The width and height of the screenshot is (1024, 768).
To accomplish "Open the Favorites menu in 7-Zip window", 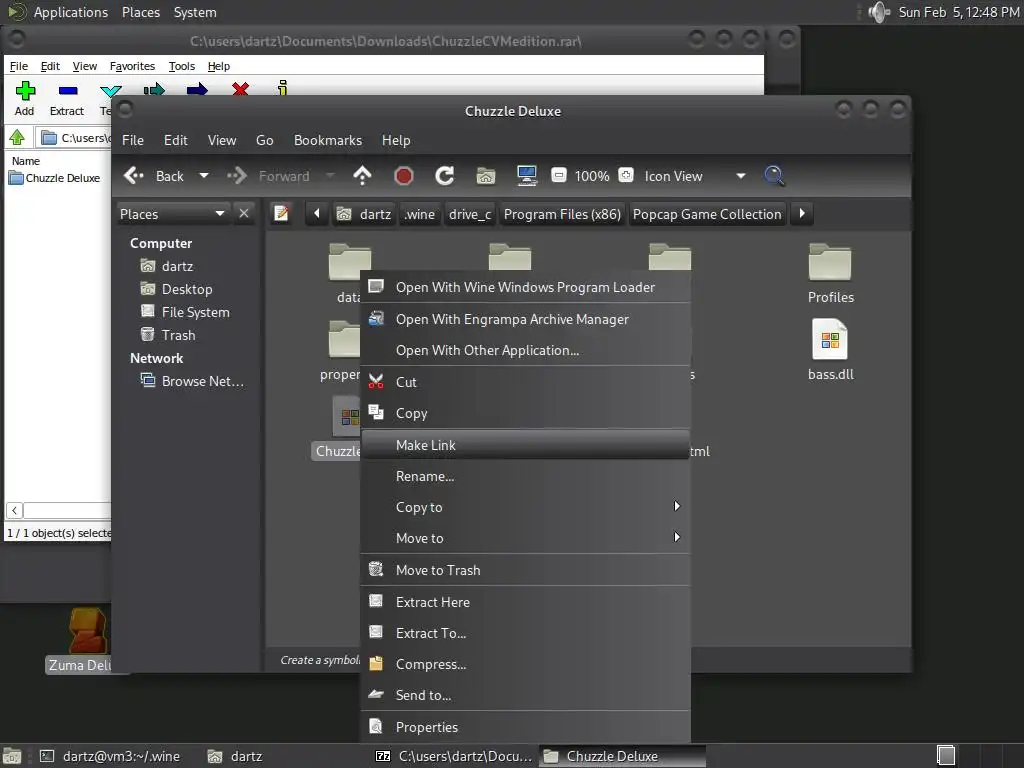I will click(132, 66).
